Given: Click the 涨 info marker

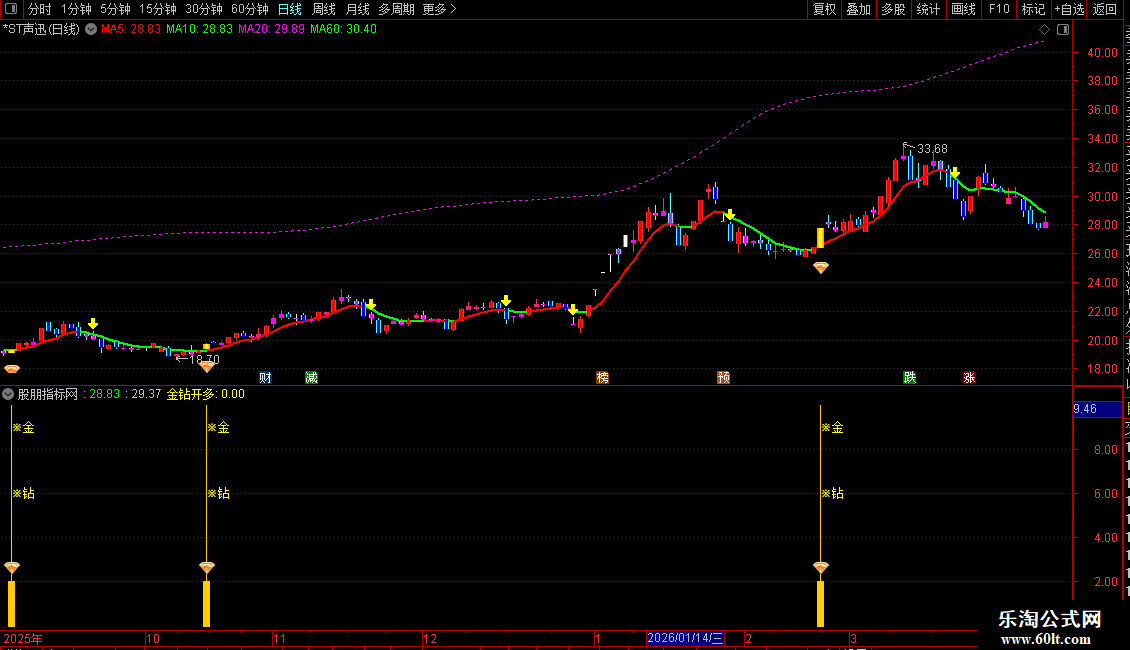Looking at the screenshot, I should [x=969, y=378].
